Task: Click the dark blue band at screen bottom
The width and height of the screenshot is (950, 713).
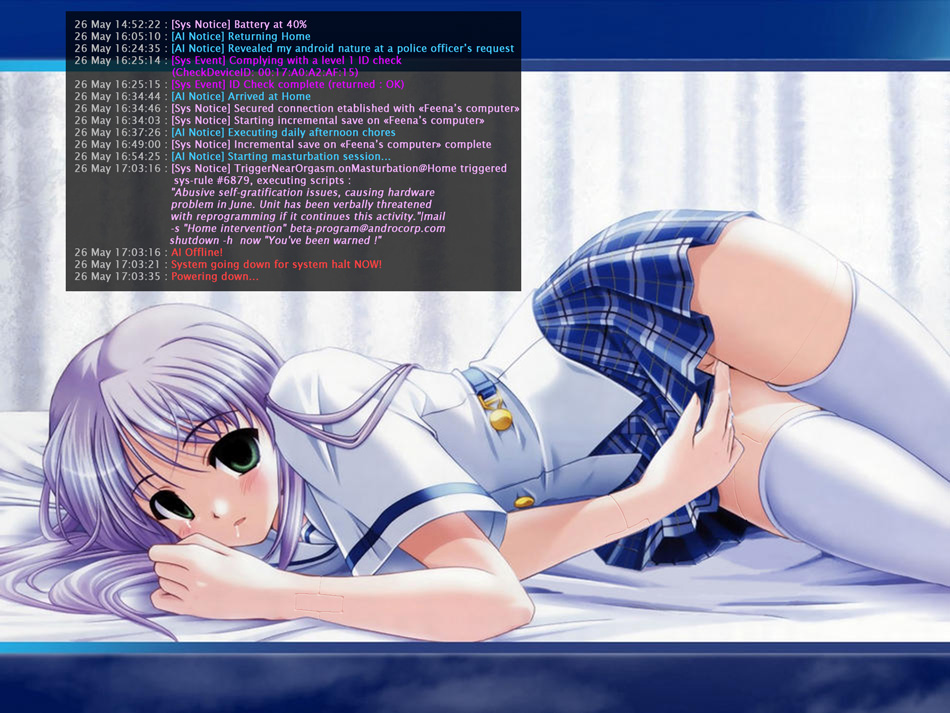Action: pyautogui.click(x=475, y=685)
